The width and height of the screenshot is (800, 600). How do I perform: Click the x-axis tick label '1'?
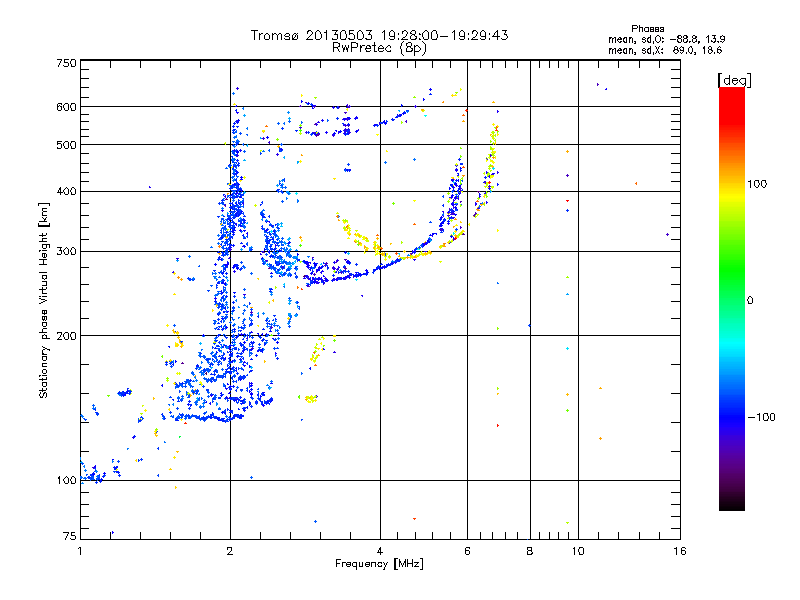point(80,551)
